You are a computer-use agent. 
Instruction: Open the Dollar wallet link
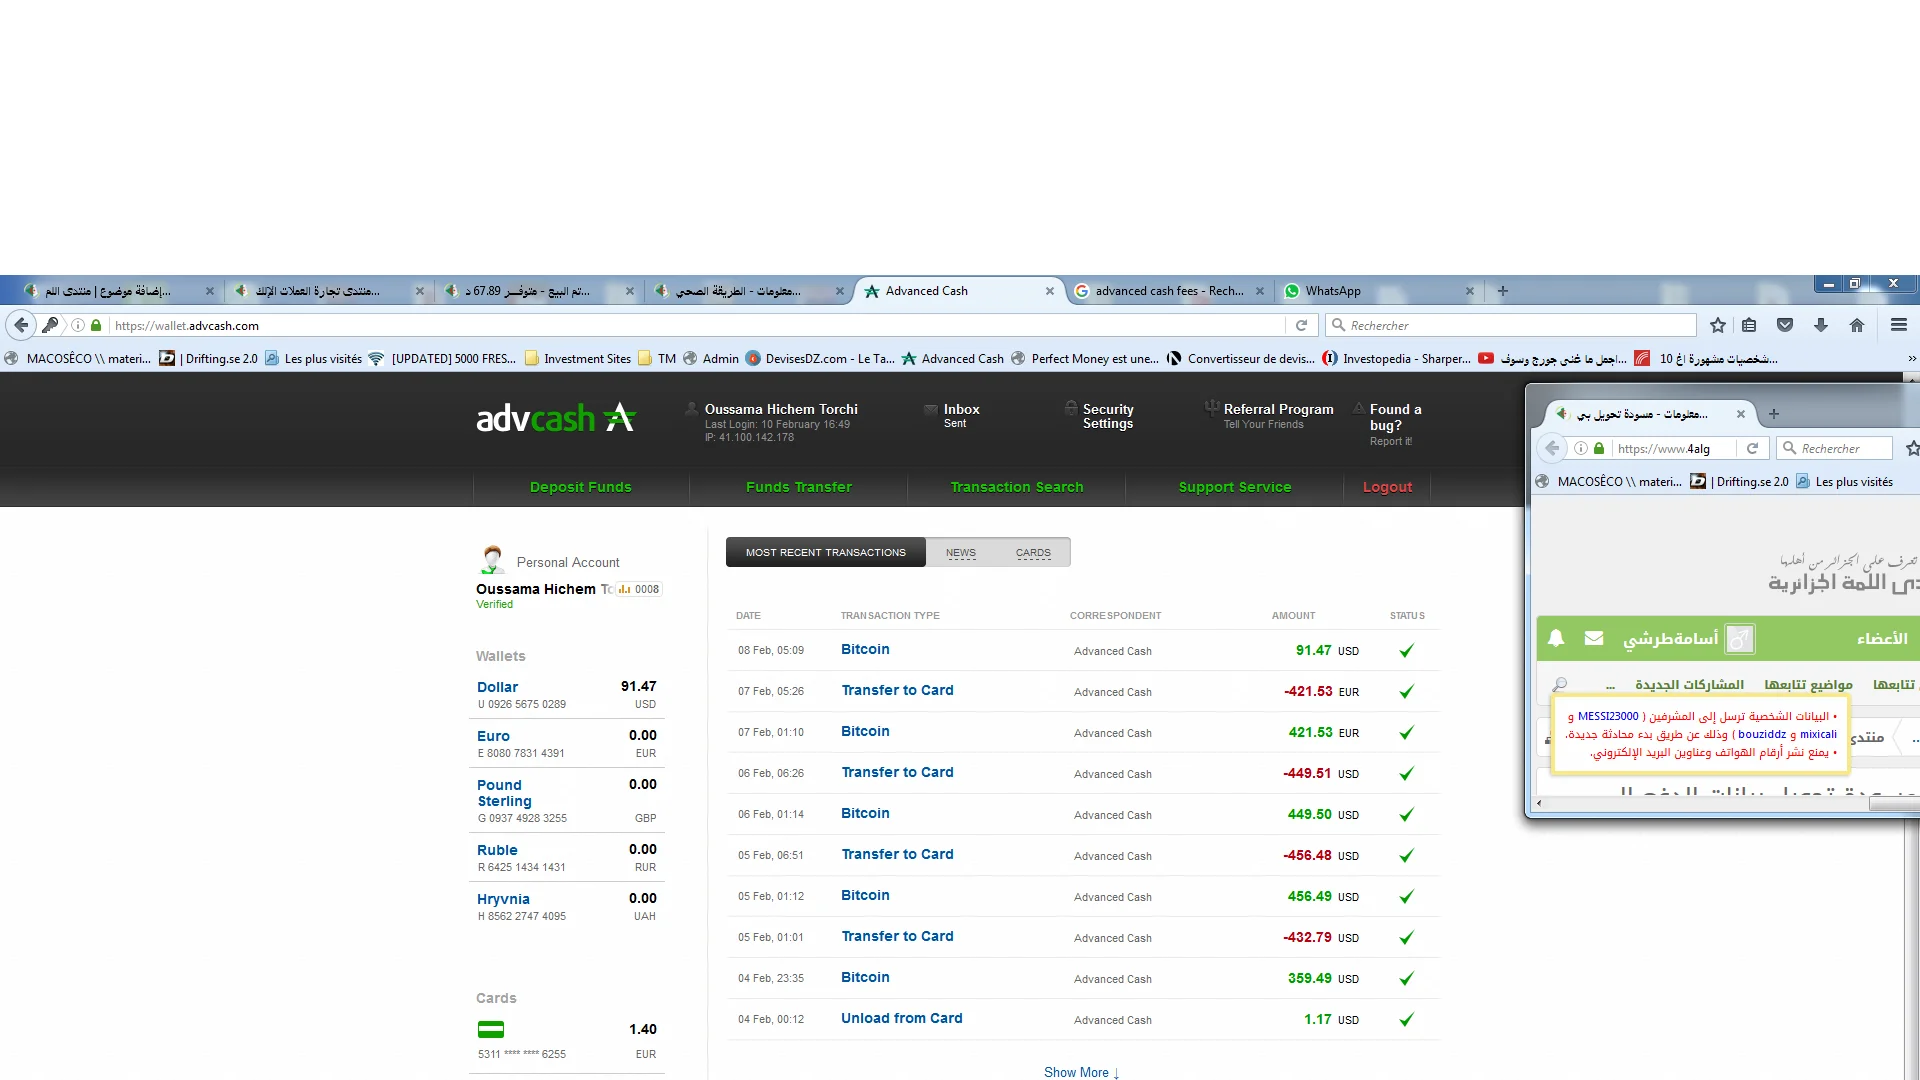tap(497, 687)
